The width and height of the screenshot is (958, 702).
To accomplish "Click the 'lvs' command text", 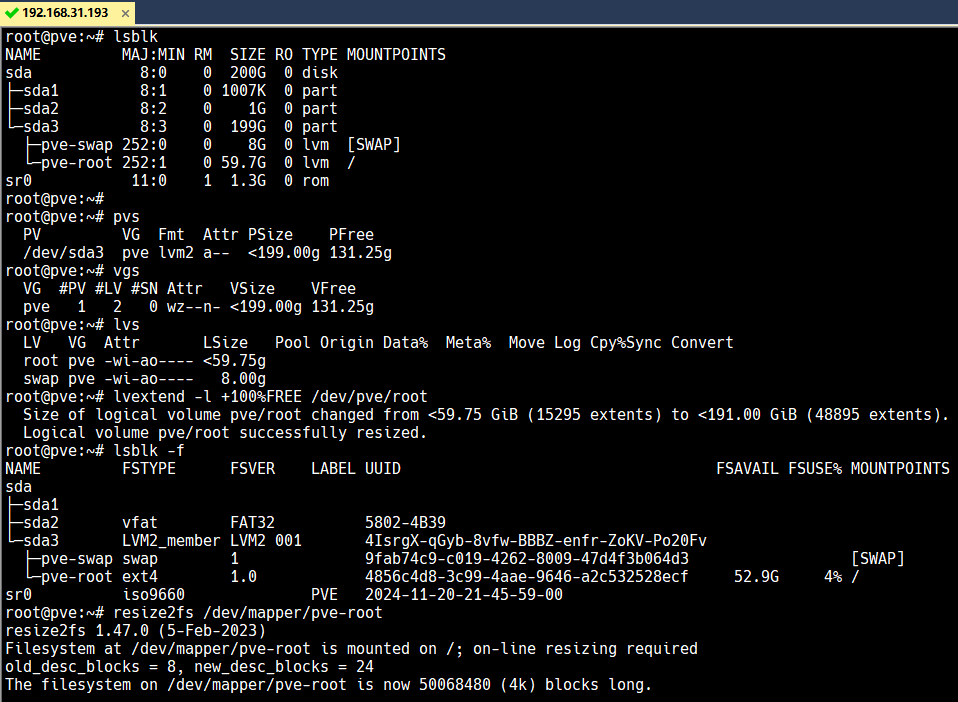I will 126,325.
